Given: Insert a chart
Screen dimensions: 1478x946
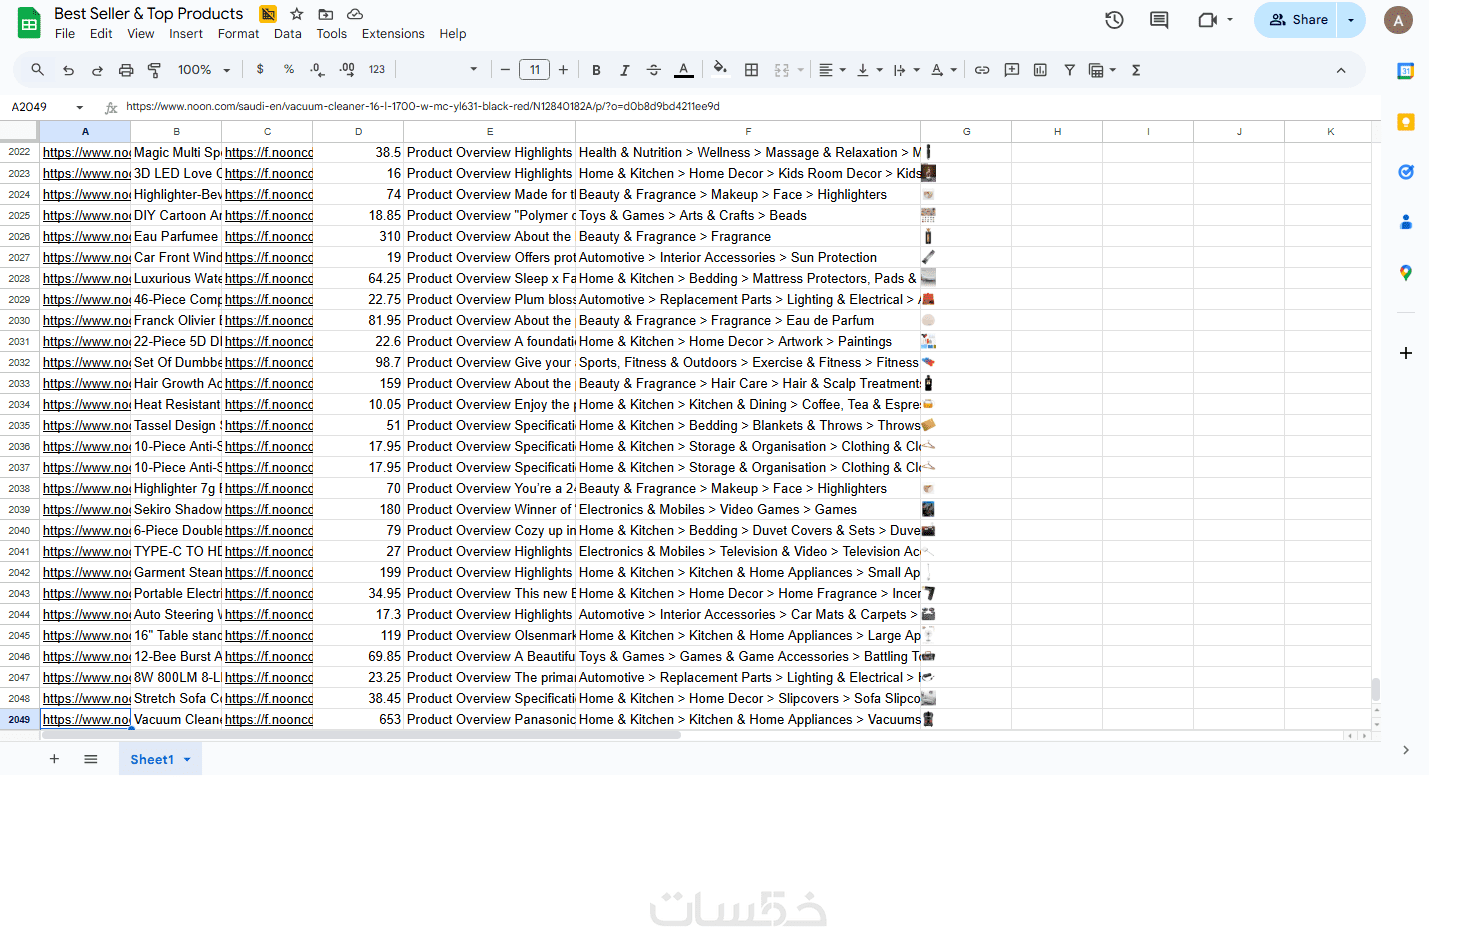Looking at the screenshot, I should pos(1040,70).
